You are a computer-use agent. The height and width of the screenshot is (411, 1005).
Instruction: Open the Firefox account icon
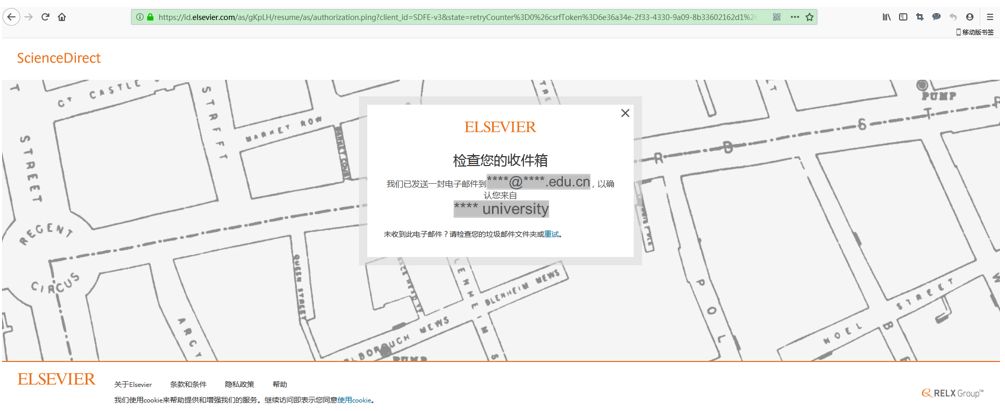pyautogui.click(x=970, y=17)
